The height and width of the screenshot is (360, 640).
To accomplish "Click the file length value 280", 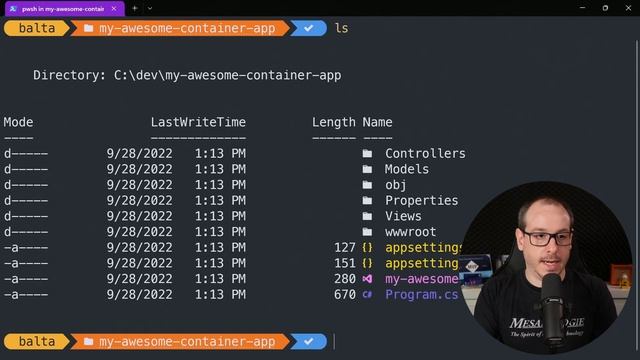I will [345, 279].
